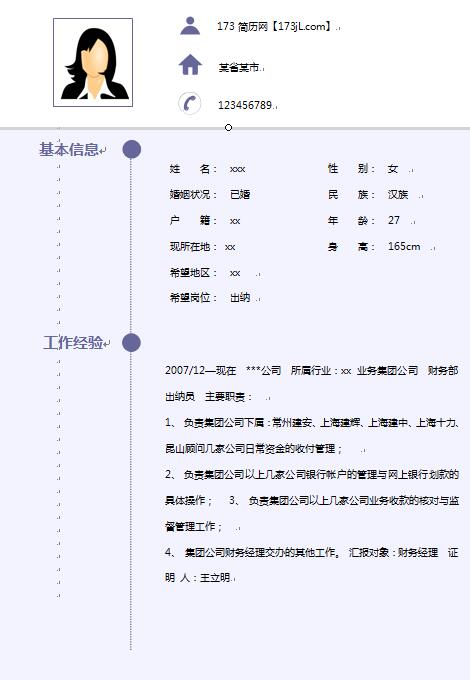Viewport: 470px width, 680px height.
Task: Click the phone number 123456789
Action: [x=245, y=105]
